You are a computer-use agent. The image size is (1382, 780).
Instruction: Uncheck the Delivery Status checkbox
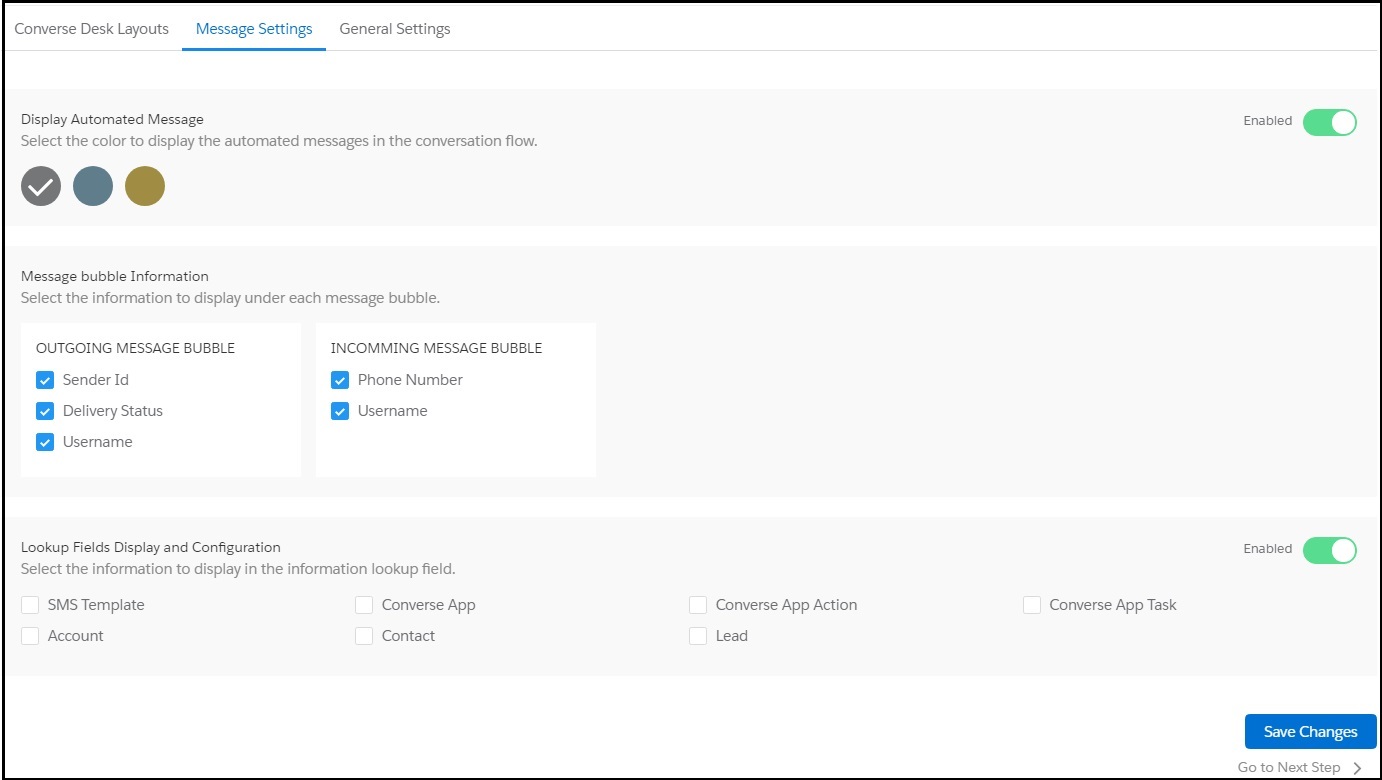[x=45, y=411]
